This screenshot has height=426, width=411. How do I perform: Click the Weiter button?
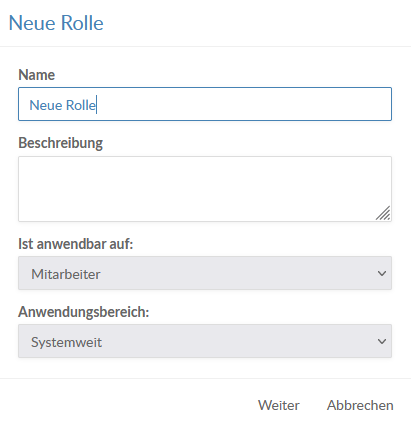pos(279,405)
